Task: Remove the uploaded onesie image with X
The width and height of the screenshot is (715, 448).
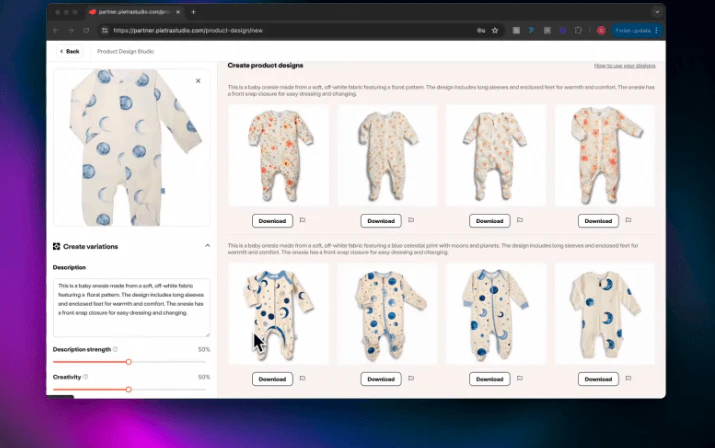Action: point(198,81)
